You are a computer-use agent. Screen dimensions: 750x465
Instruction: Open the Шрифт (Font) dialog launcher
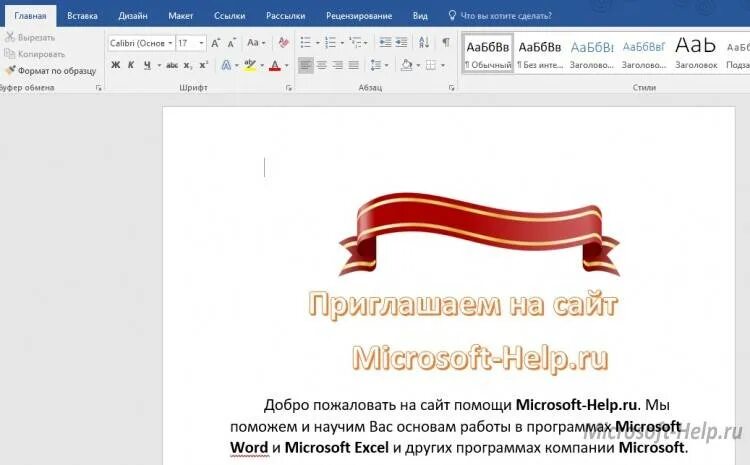pos(288,88)
